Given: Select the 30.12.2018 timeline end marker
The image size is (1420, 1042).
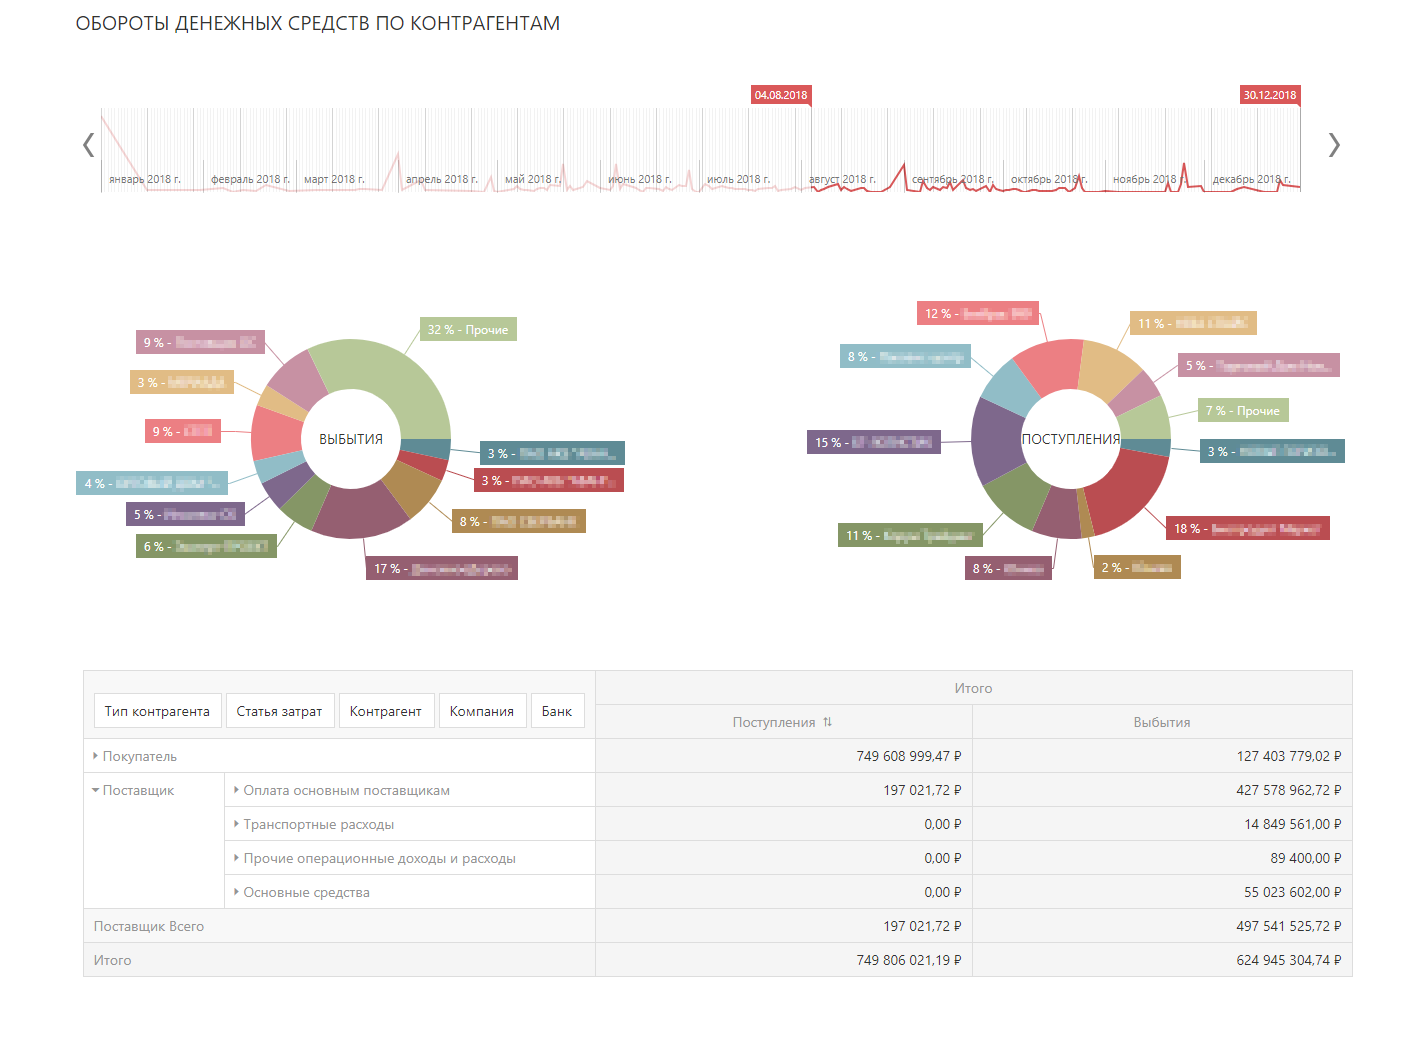Looking at the screenshot, I should pyautogui.click(x=1269, y=95).
